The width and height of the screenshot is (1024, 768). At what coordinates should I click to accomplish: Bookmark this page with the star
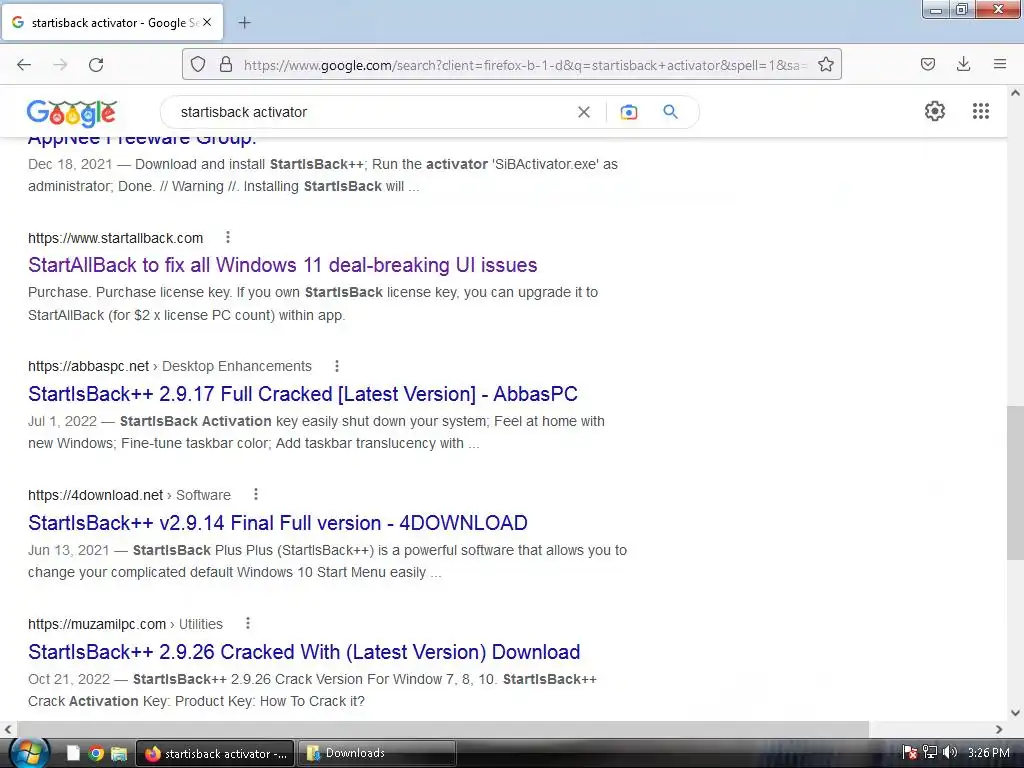[x=825, y=65]
